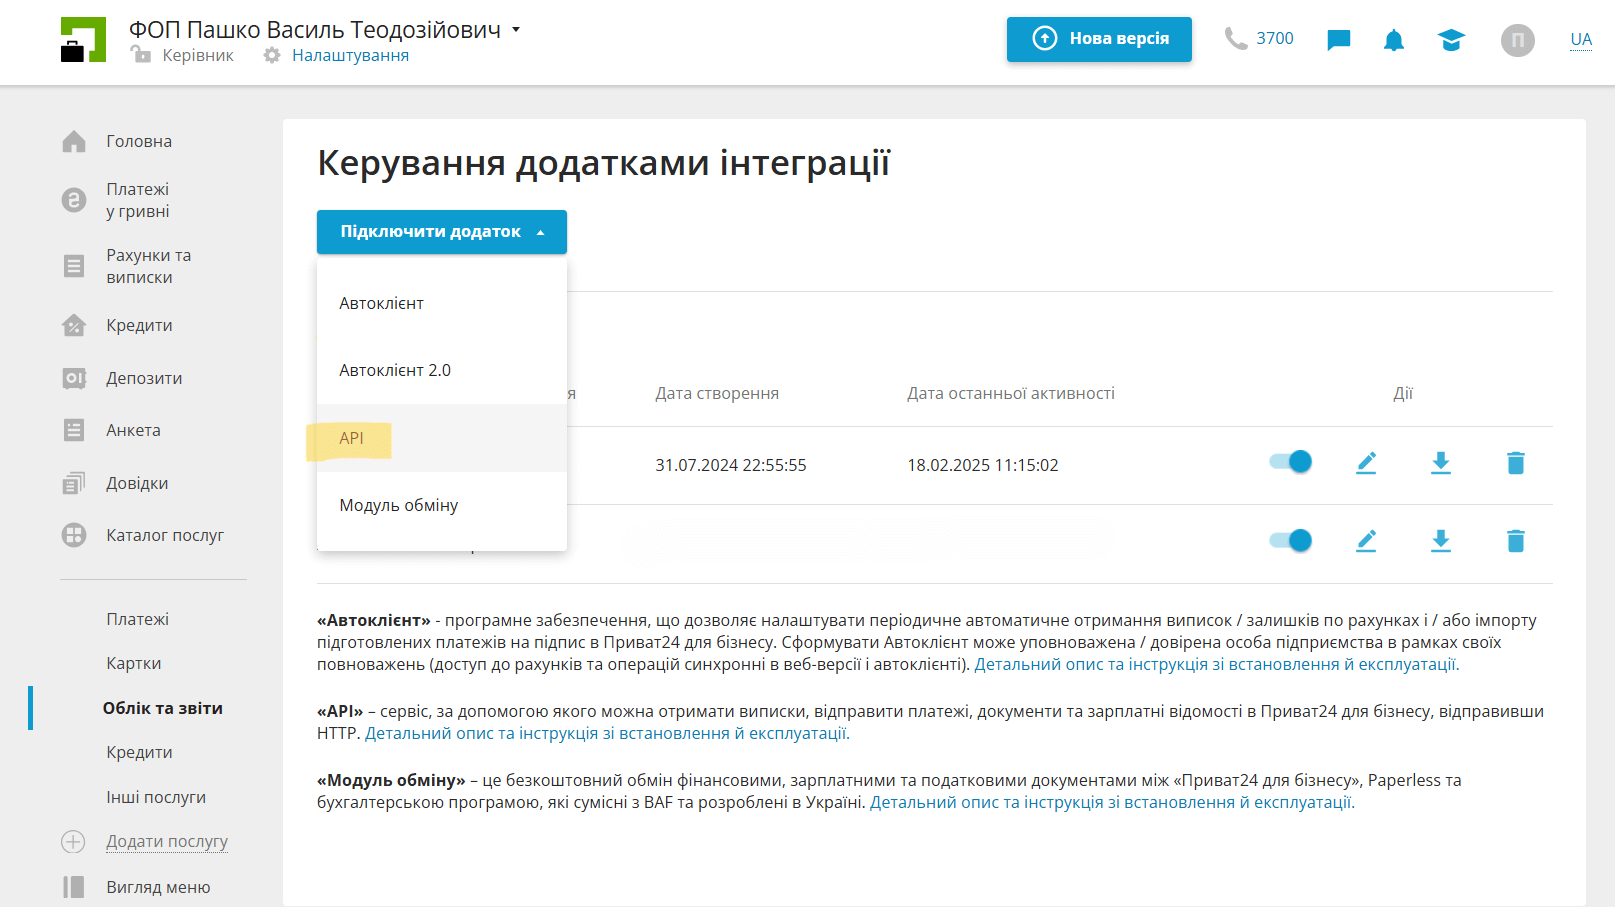
Task: Click the Дата останньої активності column header
Action: click(x=1011, y=394)
